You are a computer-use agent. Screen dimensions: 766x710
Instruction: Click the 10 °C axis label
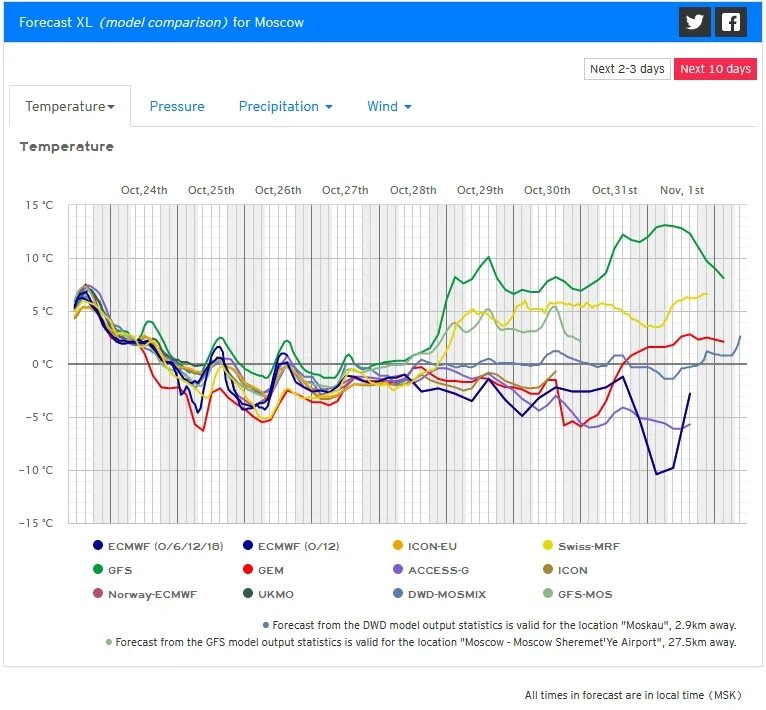39,258
